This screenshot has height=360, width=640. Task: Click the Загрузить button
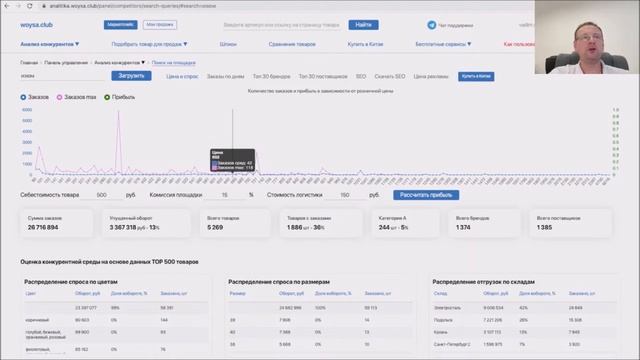tap(131, 76)
